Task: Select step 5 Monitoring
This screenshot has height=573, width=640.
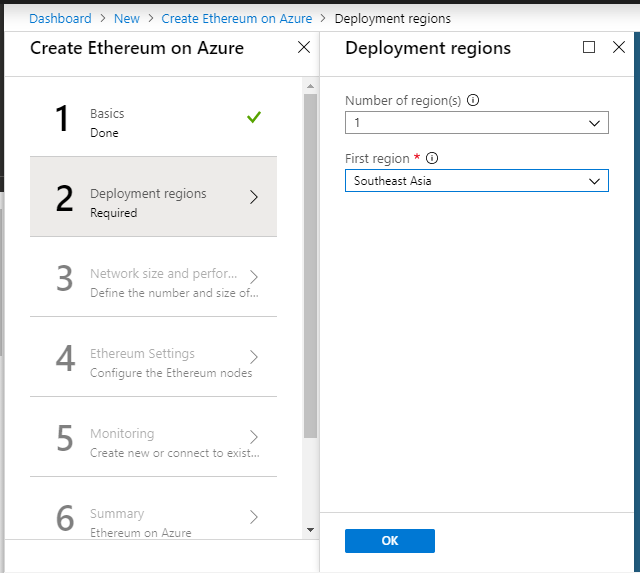Action: click(x=153, y=437)
